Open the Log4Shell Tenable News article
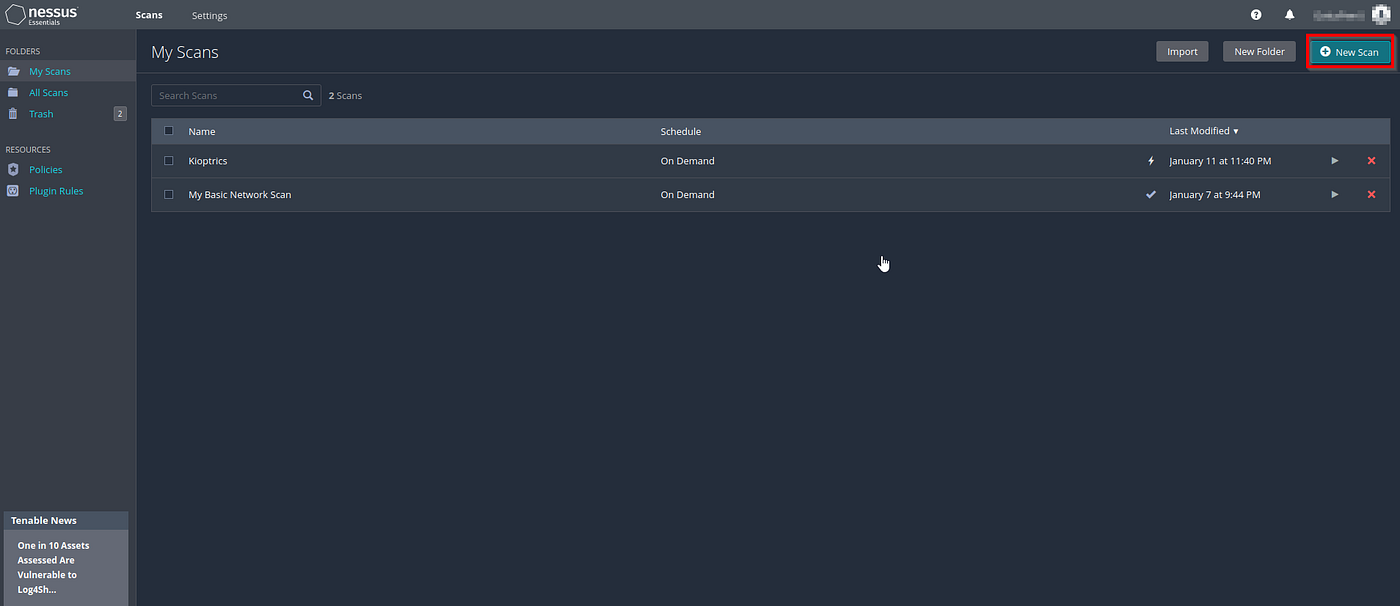Image resolution: width=1400 pixels, height=606 pixels. coord(54,568)
